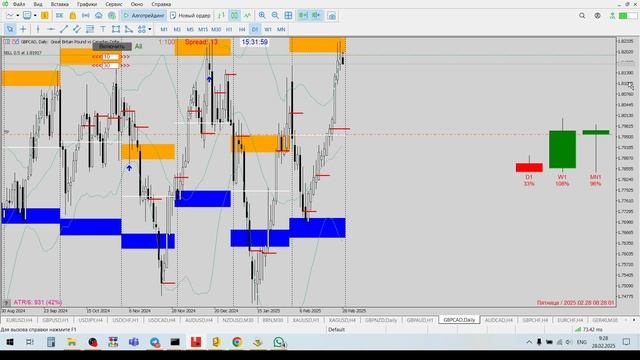This screenshot has height=360, width=640.
Task: Click the green W1 candle indicator
Action: point(562,149)
